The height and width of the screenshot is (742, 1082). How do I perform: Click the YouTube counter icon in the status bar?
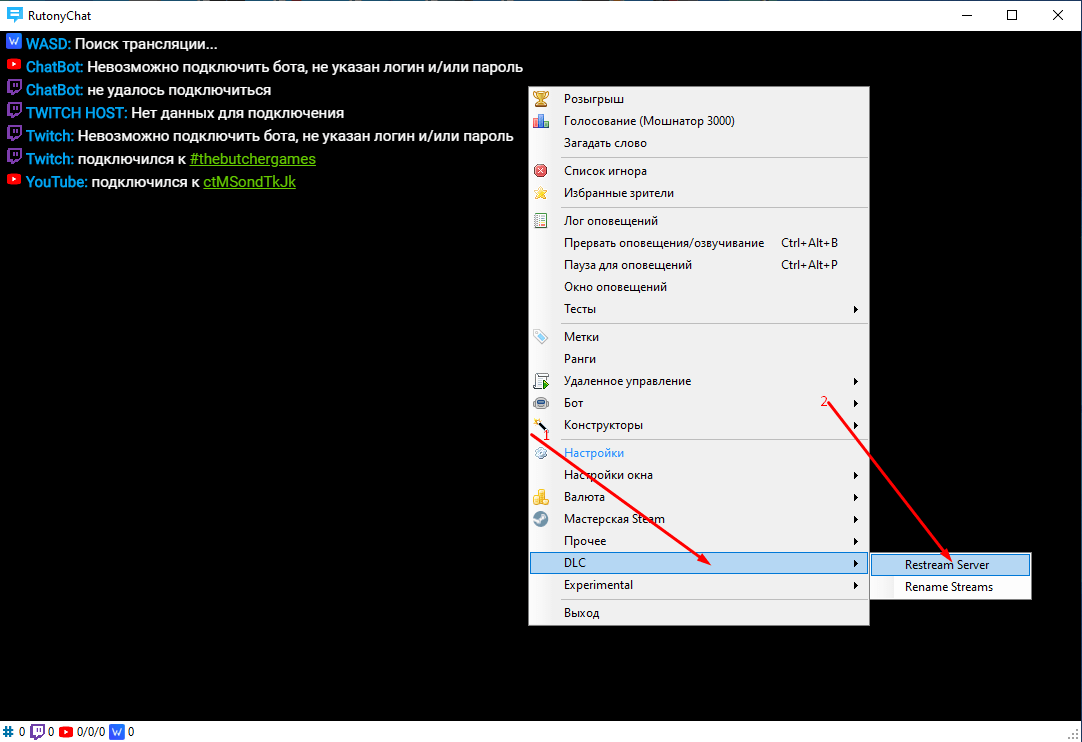(66, 732)
